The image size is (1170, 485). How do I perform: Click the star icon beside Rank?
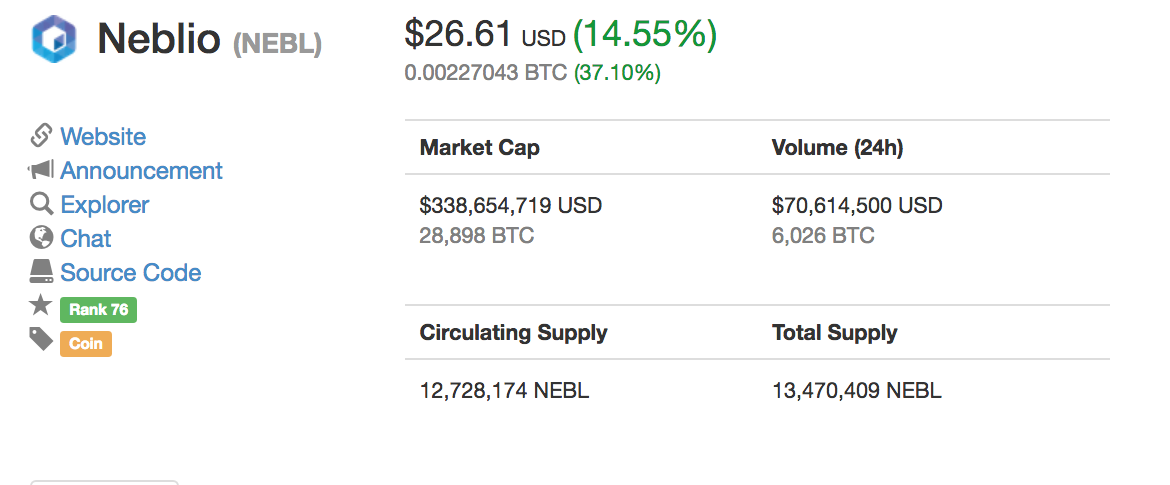point(41,306)
